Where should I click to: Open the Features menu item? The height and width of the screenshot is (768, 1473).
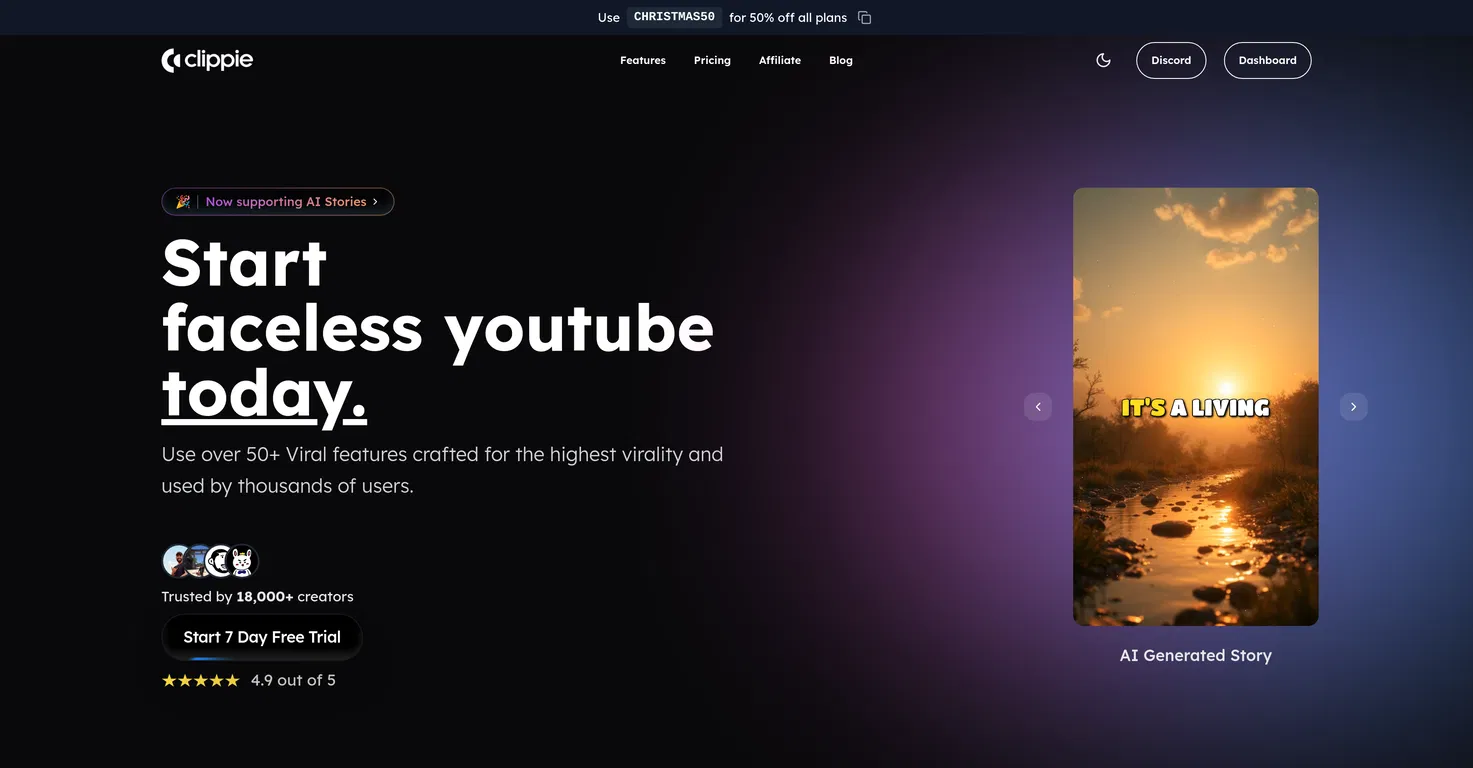click(643, 60)
